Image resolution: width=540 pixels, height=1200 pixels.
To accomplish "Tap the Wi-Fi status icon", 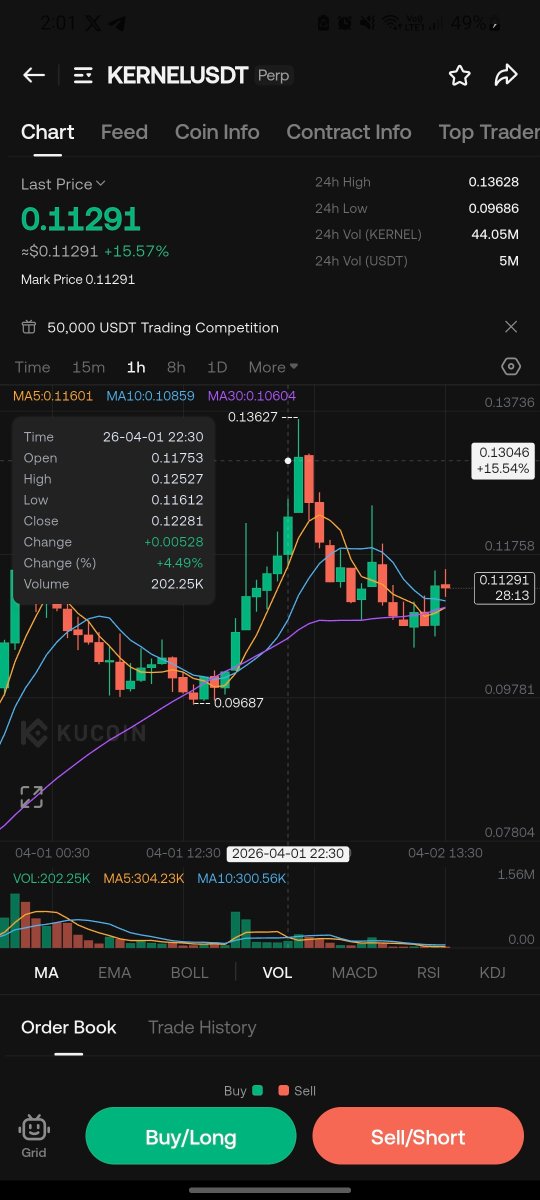I will [x=393, y=22].
